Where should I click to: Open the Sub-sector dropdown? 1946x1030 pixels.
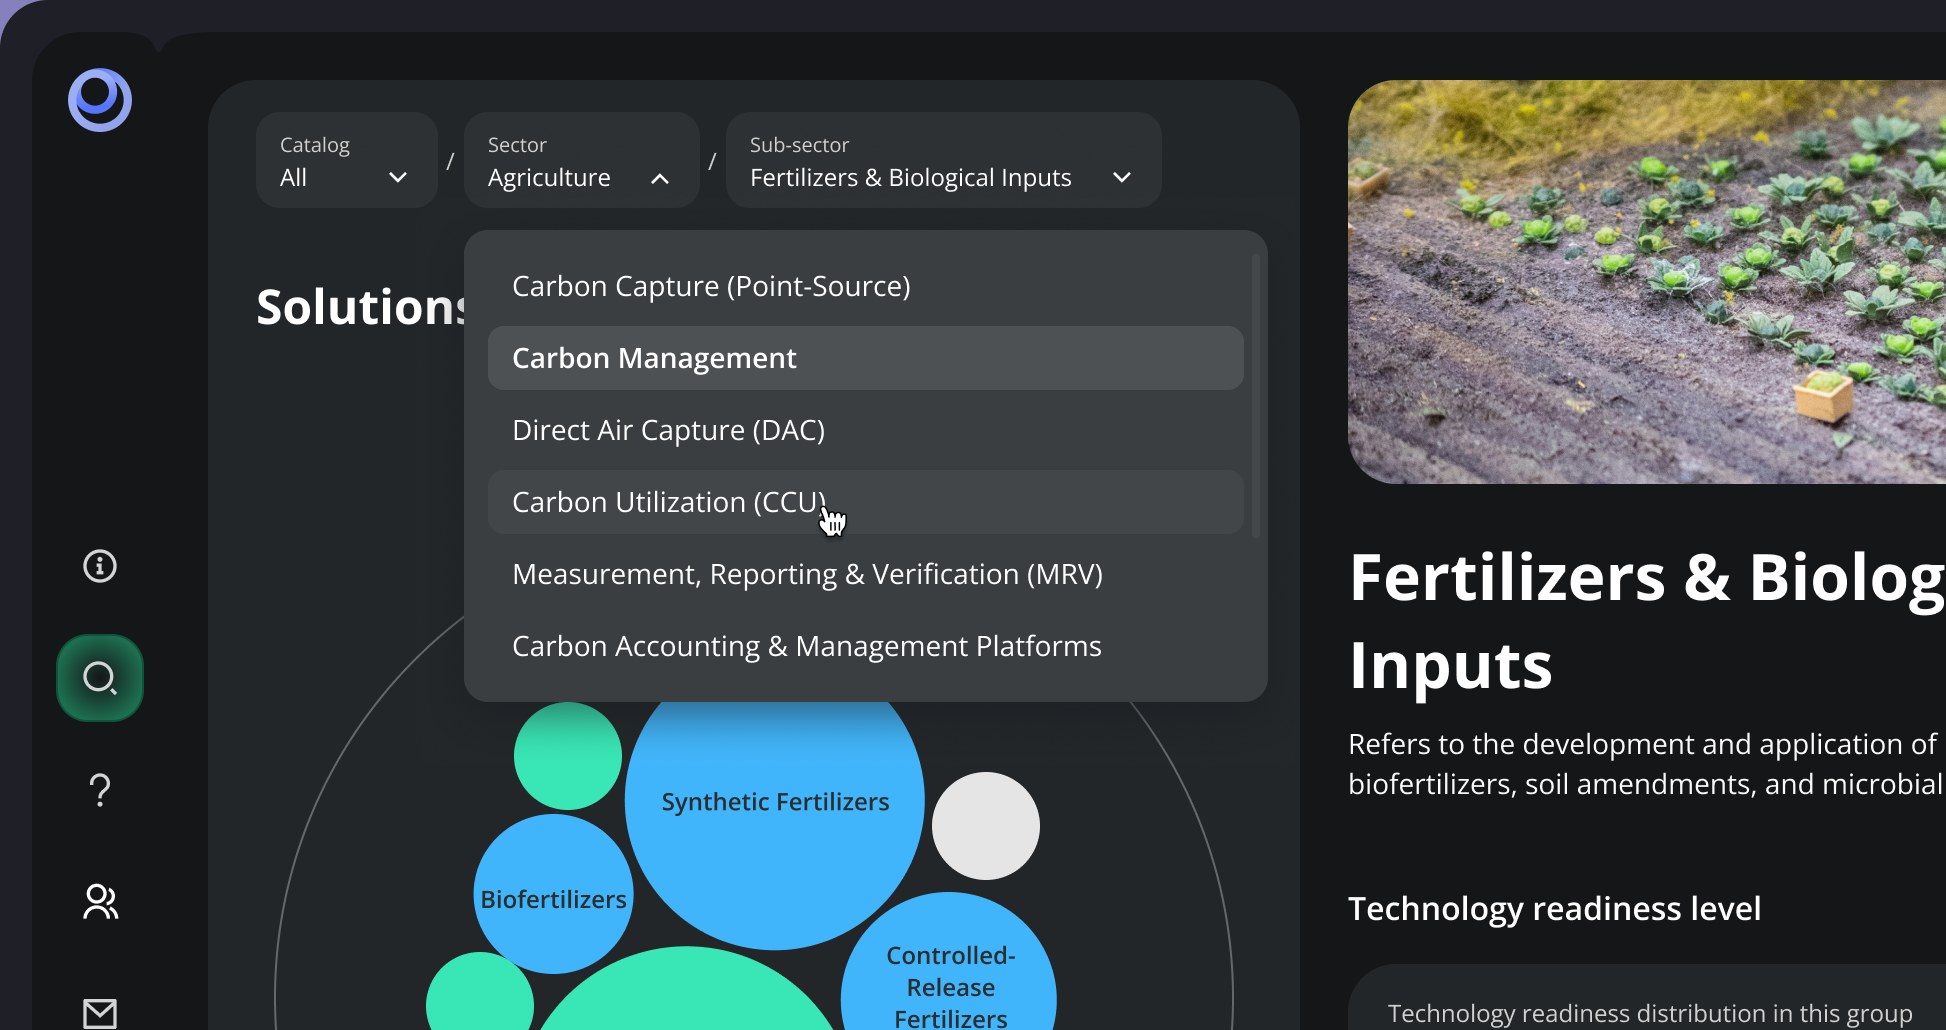pyautogui.click(x=943, y=160)
